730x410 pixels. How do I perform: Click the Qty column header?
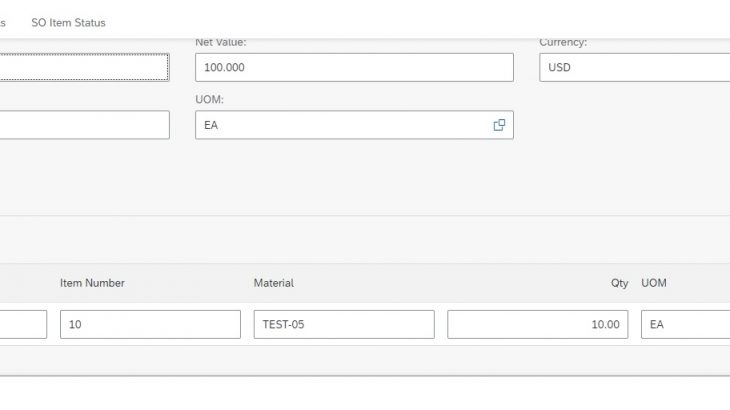[619, 283]
